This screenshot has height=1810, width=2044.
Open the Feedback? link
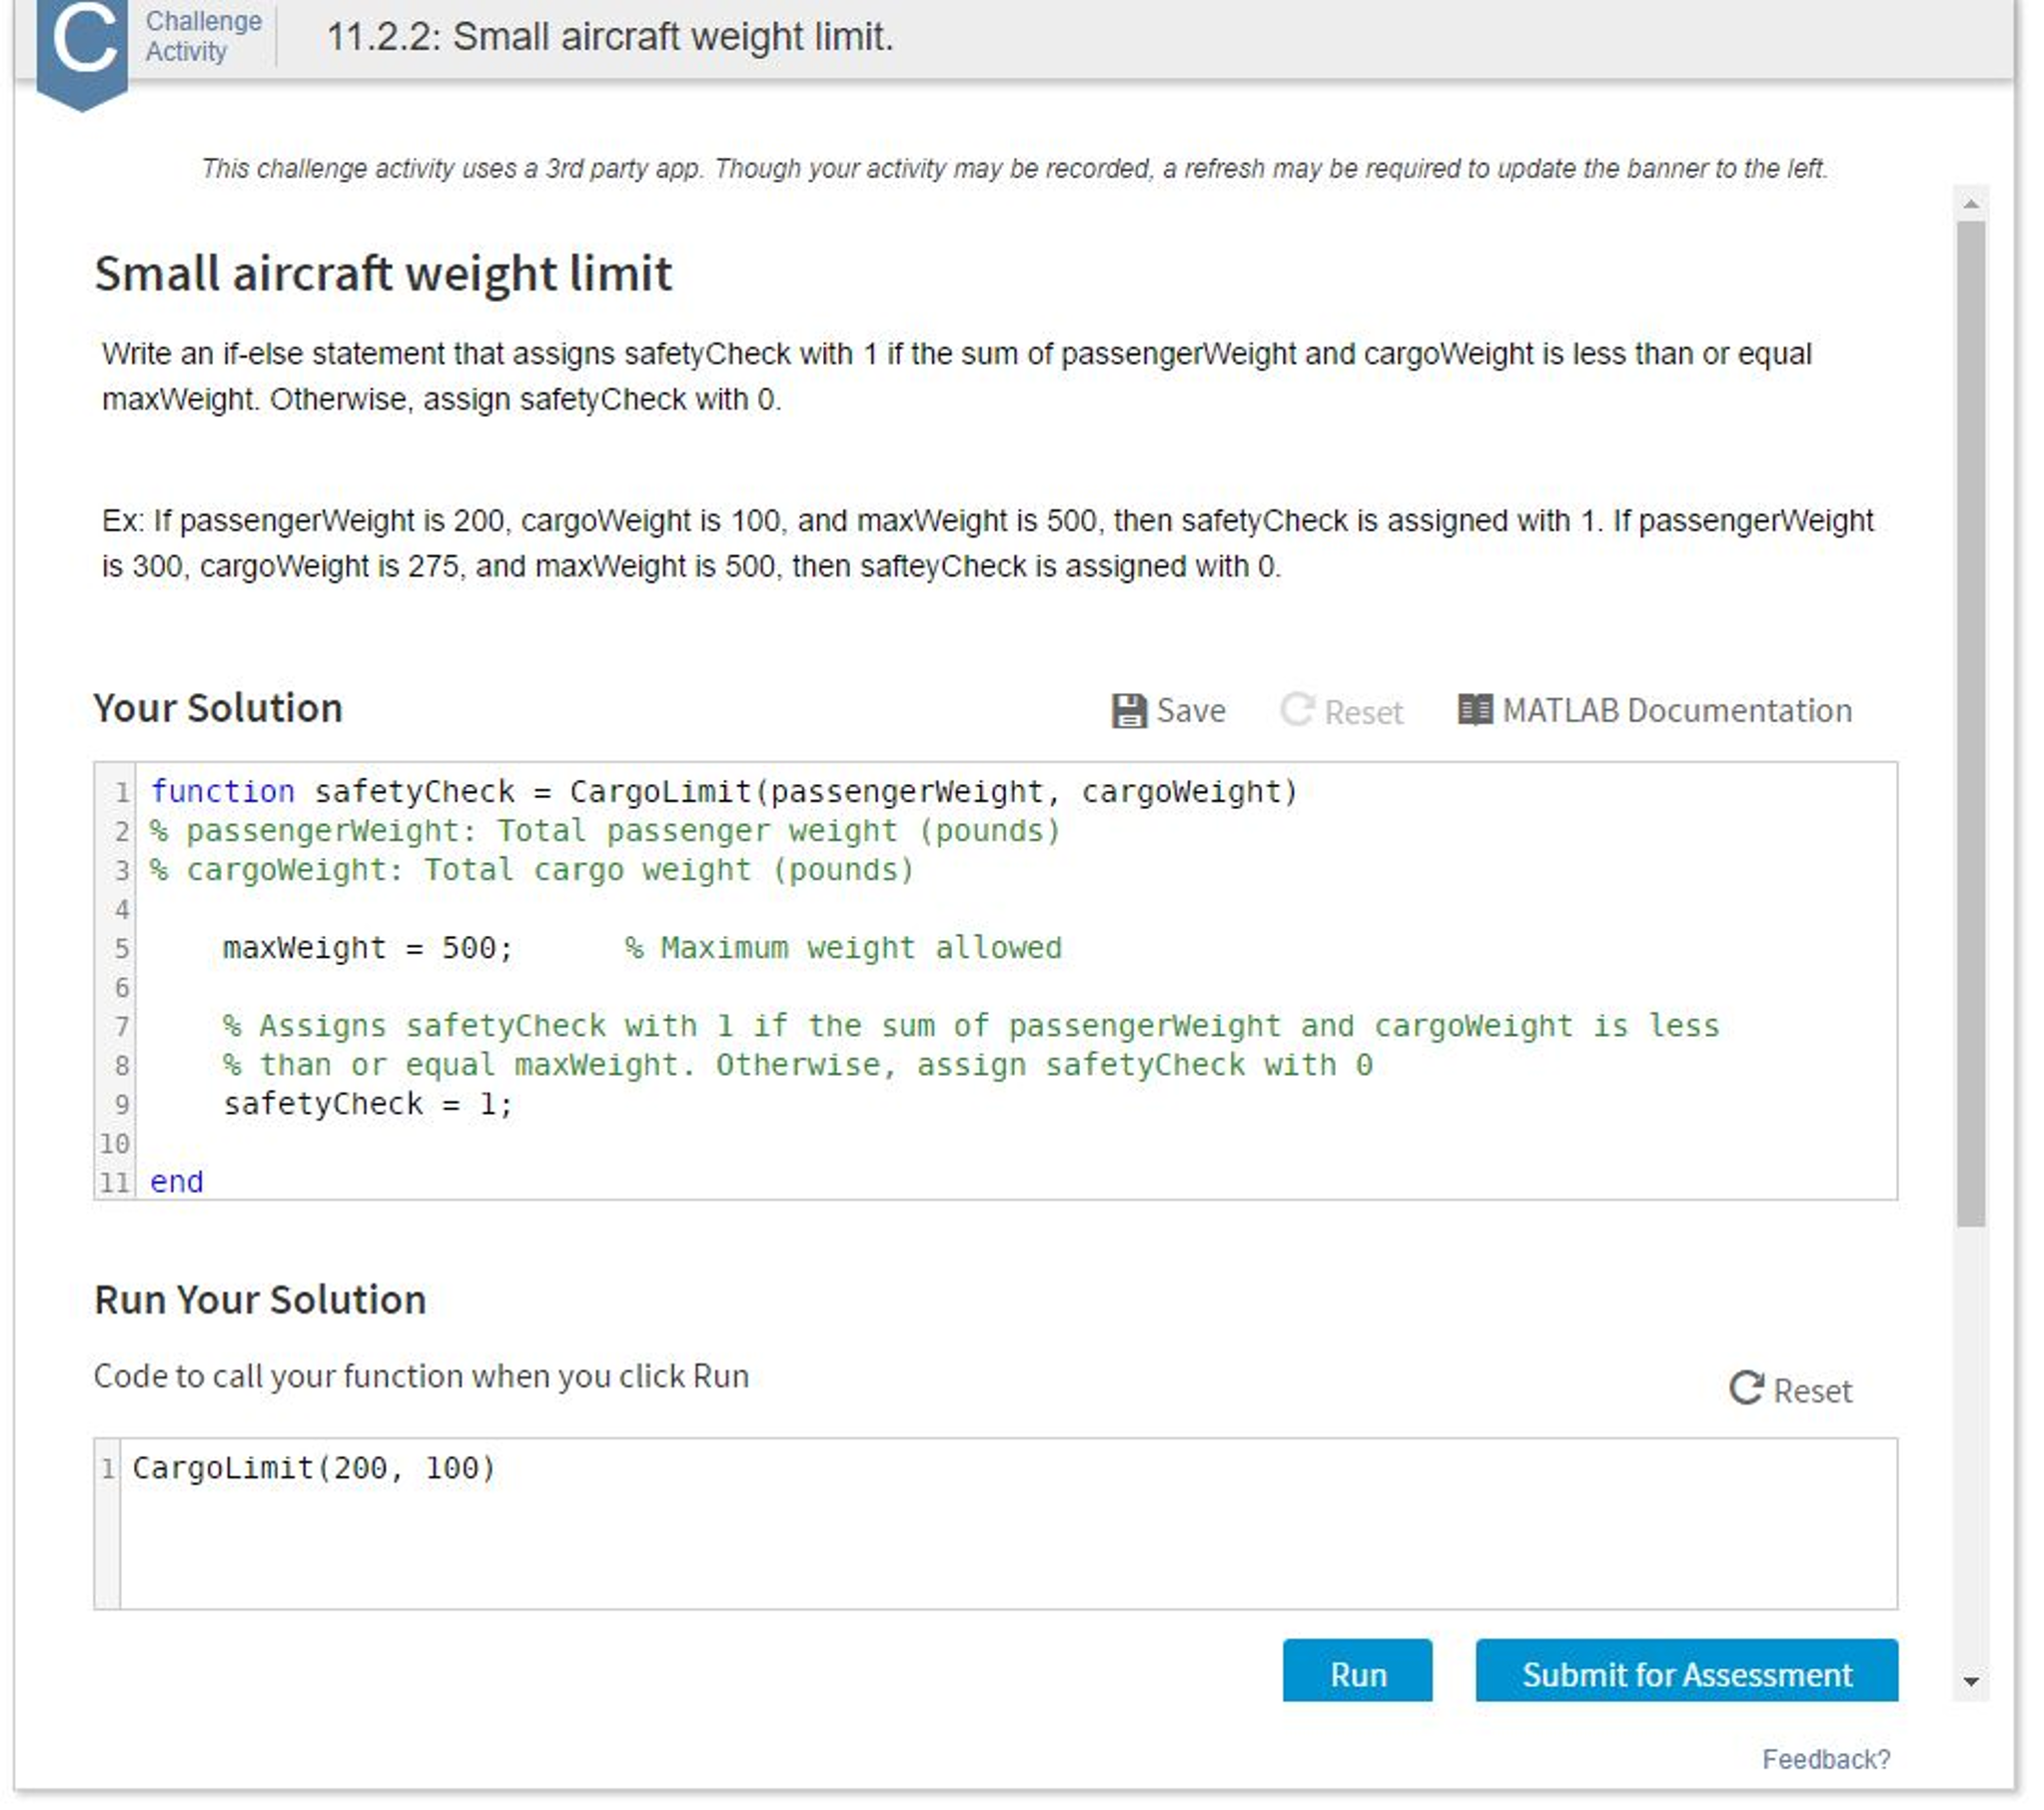click(1826, 1760)
